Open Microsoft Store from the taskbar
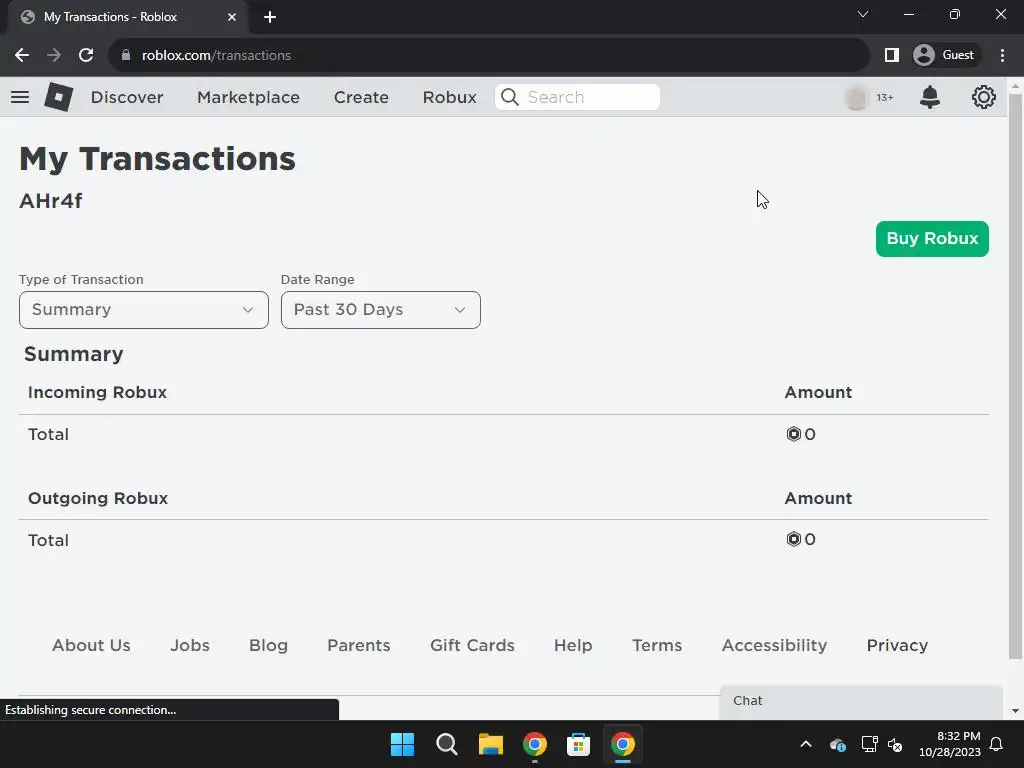The width and height of the screenshot is (1024, 768). pos(578,744)
